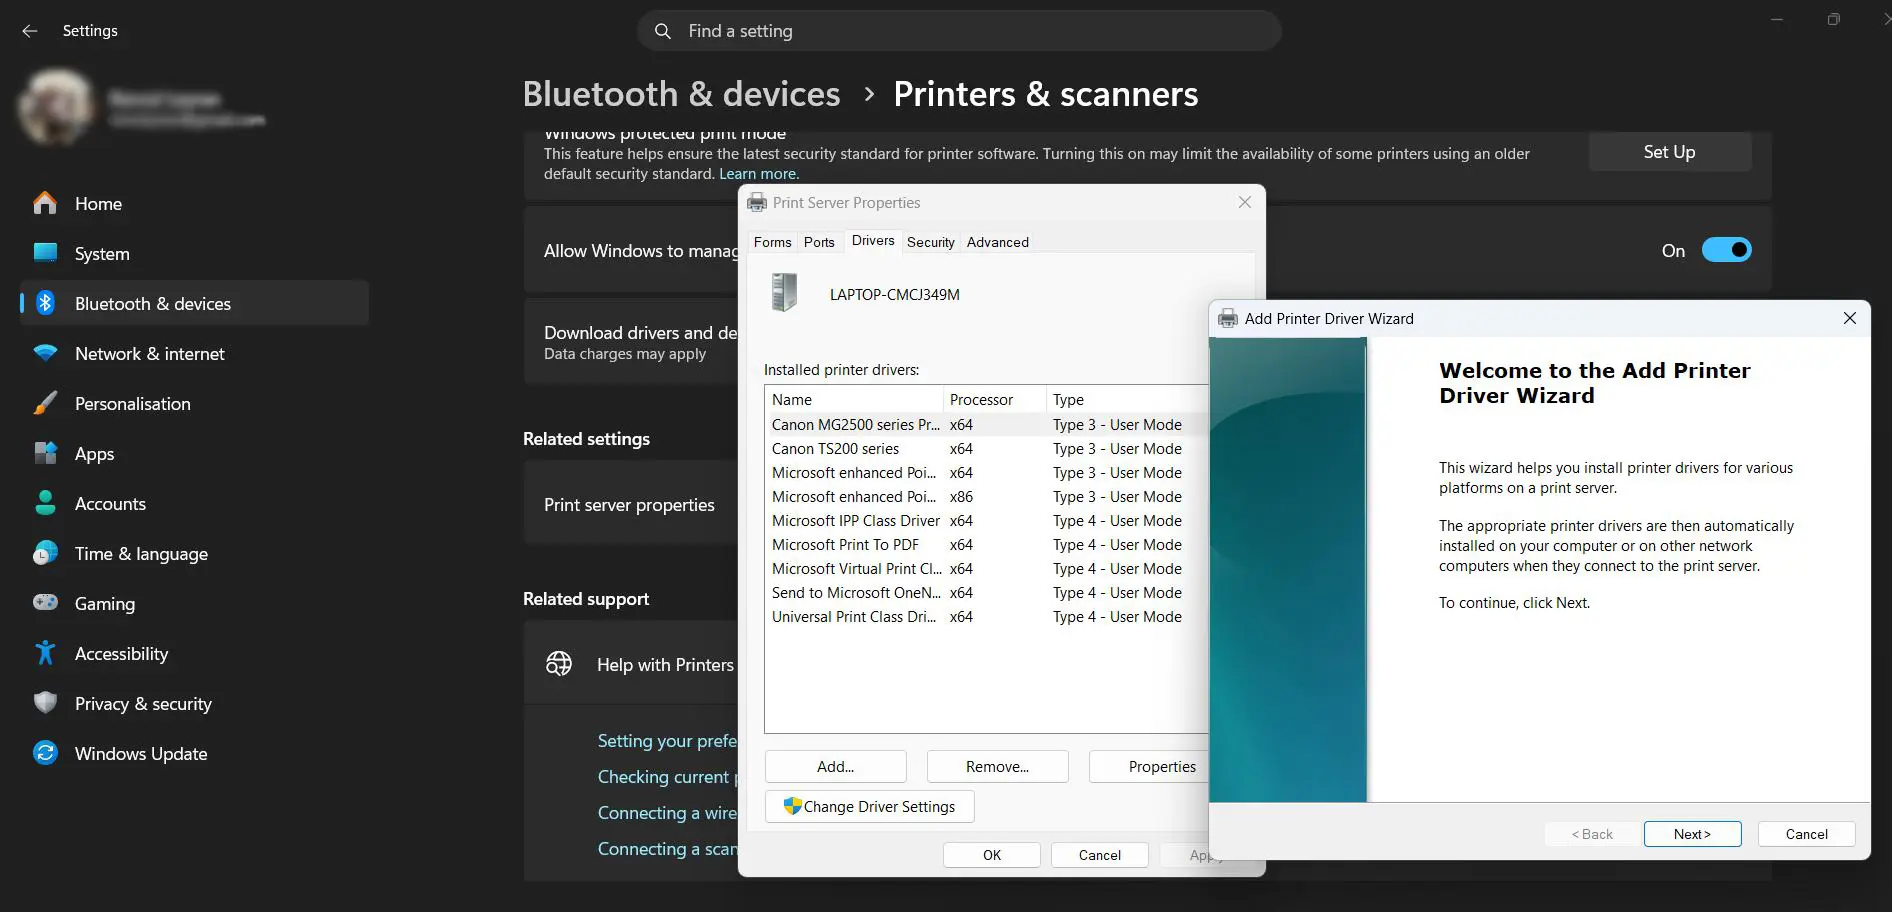Viewport: 1892px width, 912px height.
Task: Open Gaming settings via its sidebar icon
Action: pos(46,603)
